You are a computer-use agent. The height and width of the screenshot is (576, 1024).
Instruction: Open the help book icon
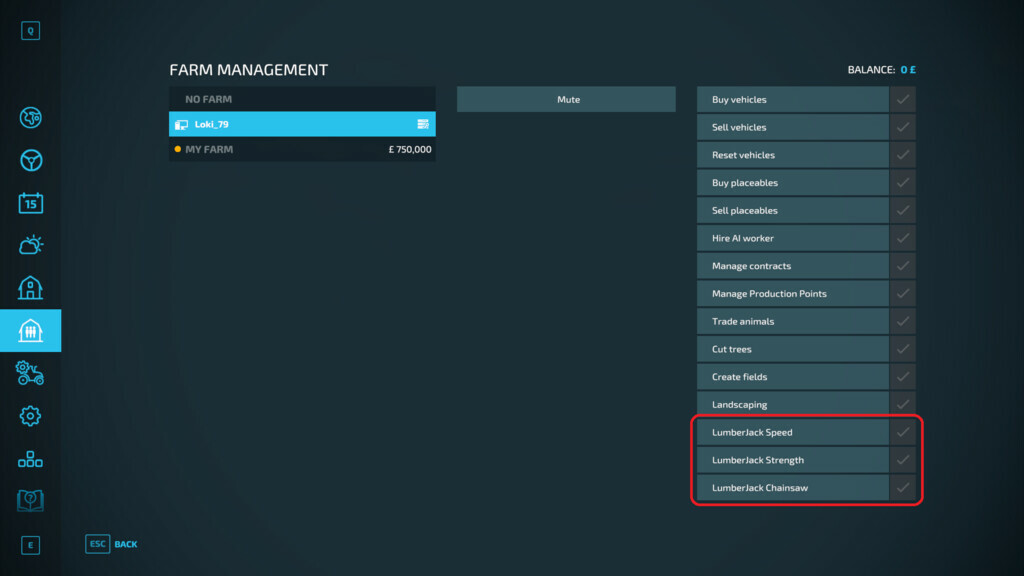tap(30, 500)
